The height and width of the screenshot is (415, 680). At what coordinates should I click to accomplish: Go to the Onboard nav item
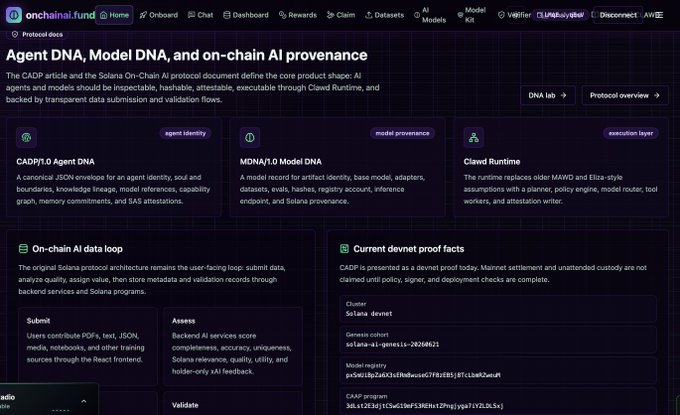tap(159, 15)
